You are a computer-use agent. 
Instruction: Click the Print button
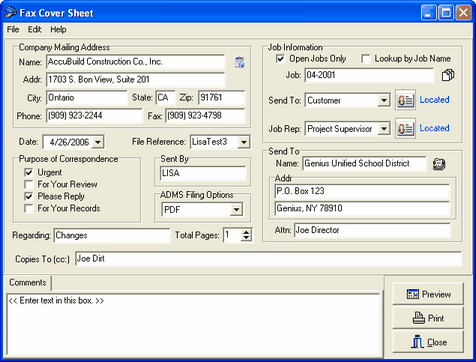click(x=428, y=318)
